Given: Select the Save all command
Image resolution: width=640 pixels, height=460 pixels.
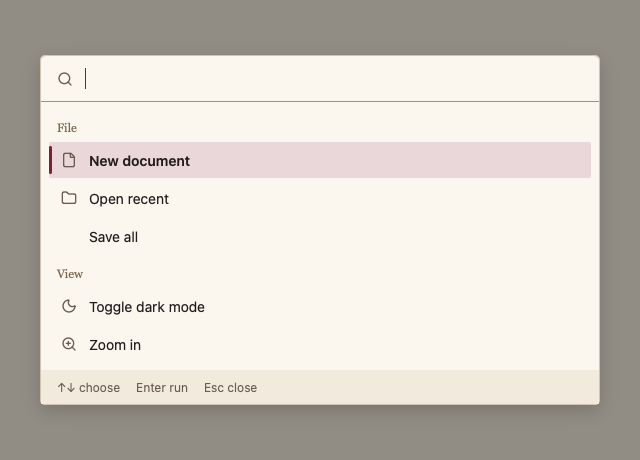Looking at the screenshot, I should pos(320,237).
